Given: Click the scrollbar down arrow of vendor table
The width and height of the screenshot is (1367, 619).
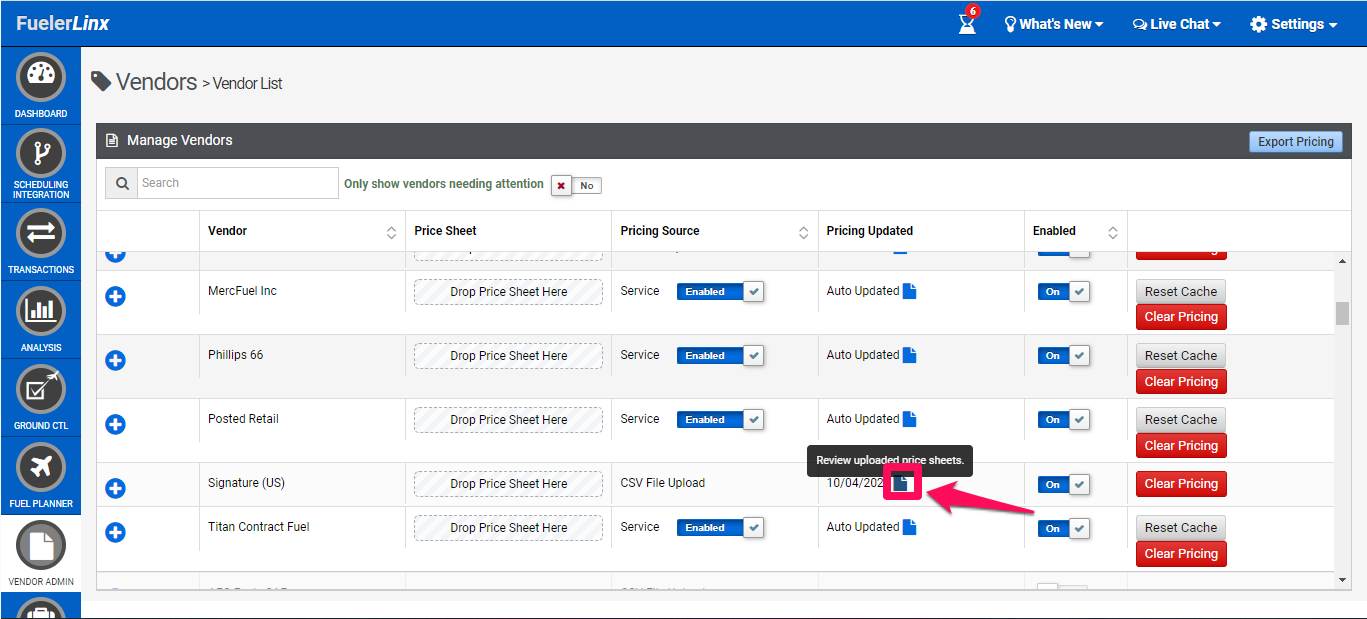Looking at the screenshot, I should click(1342, 580).
